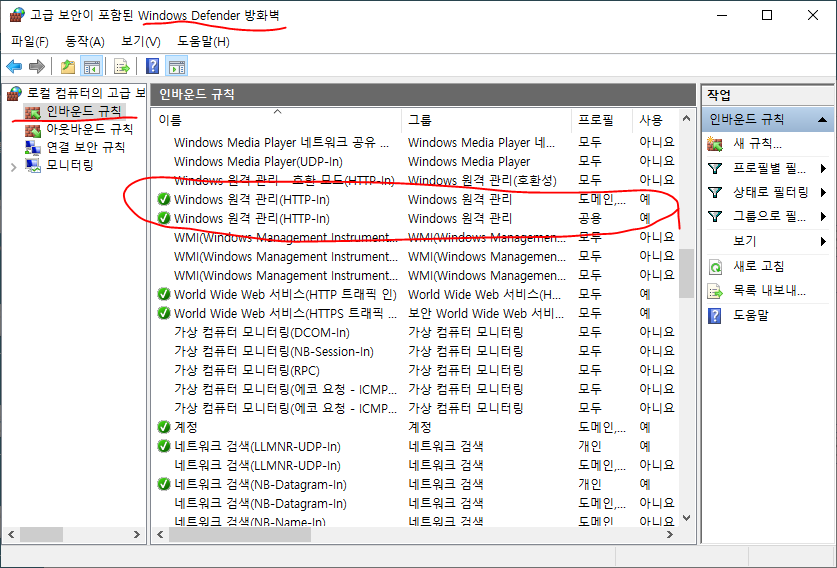Select the Windows 원격 관리(HTTP-In) 공용 profile rule
This screenshot has height=568, width=837.
pos(416,218)
